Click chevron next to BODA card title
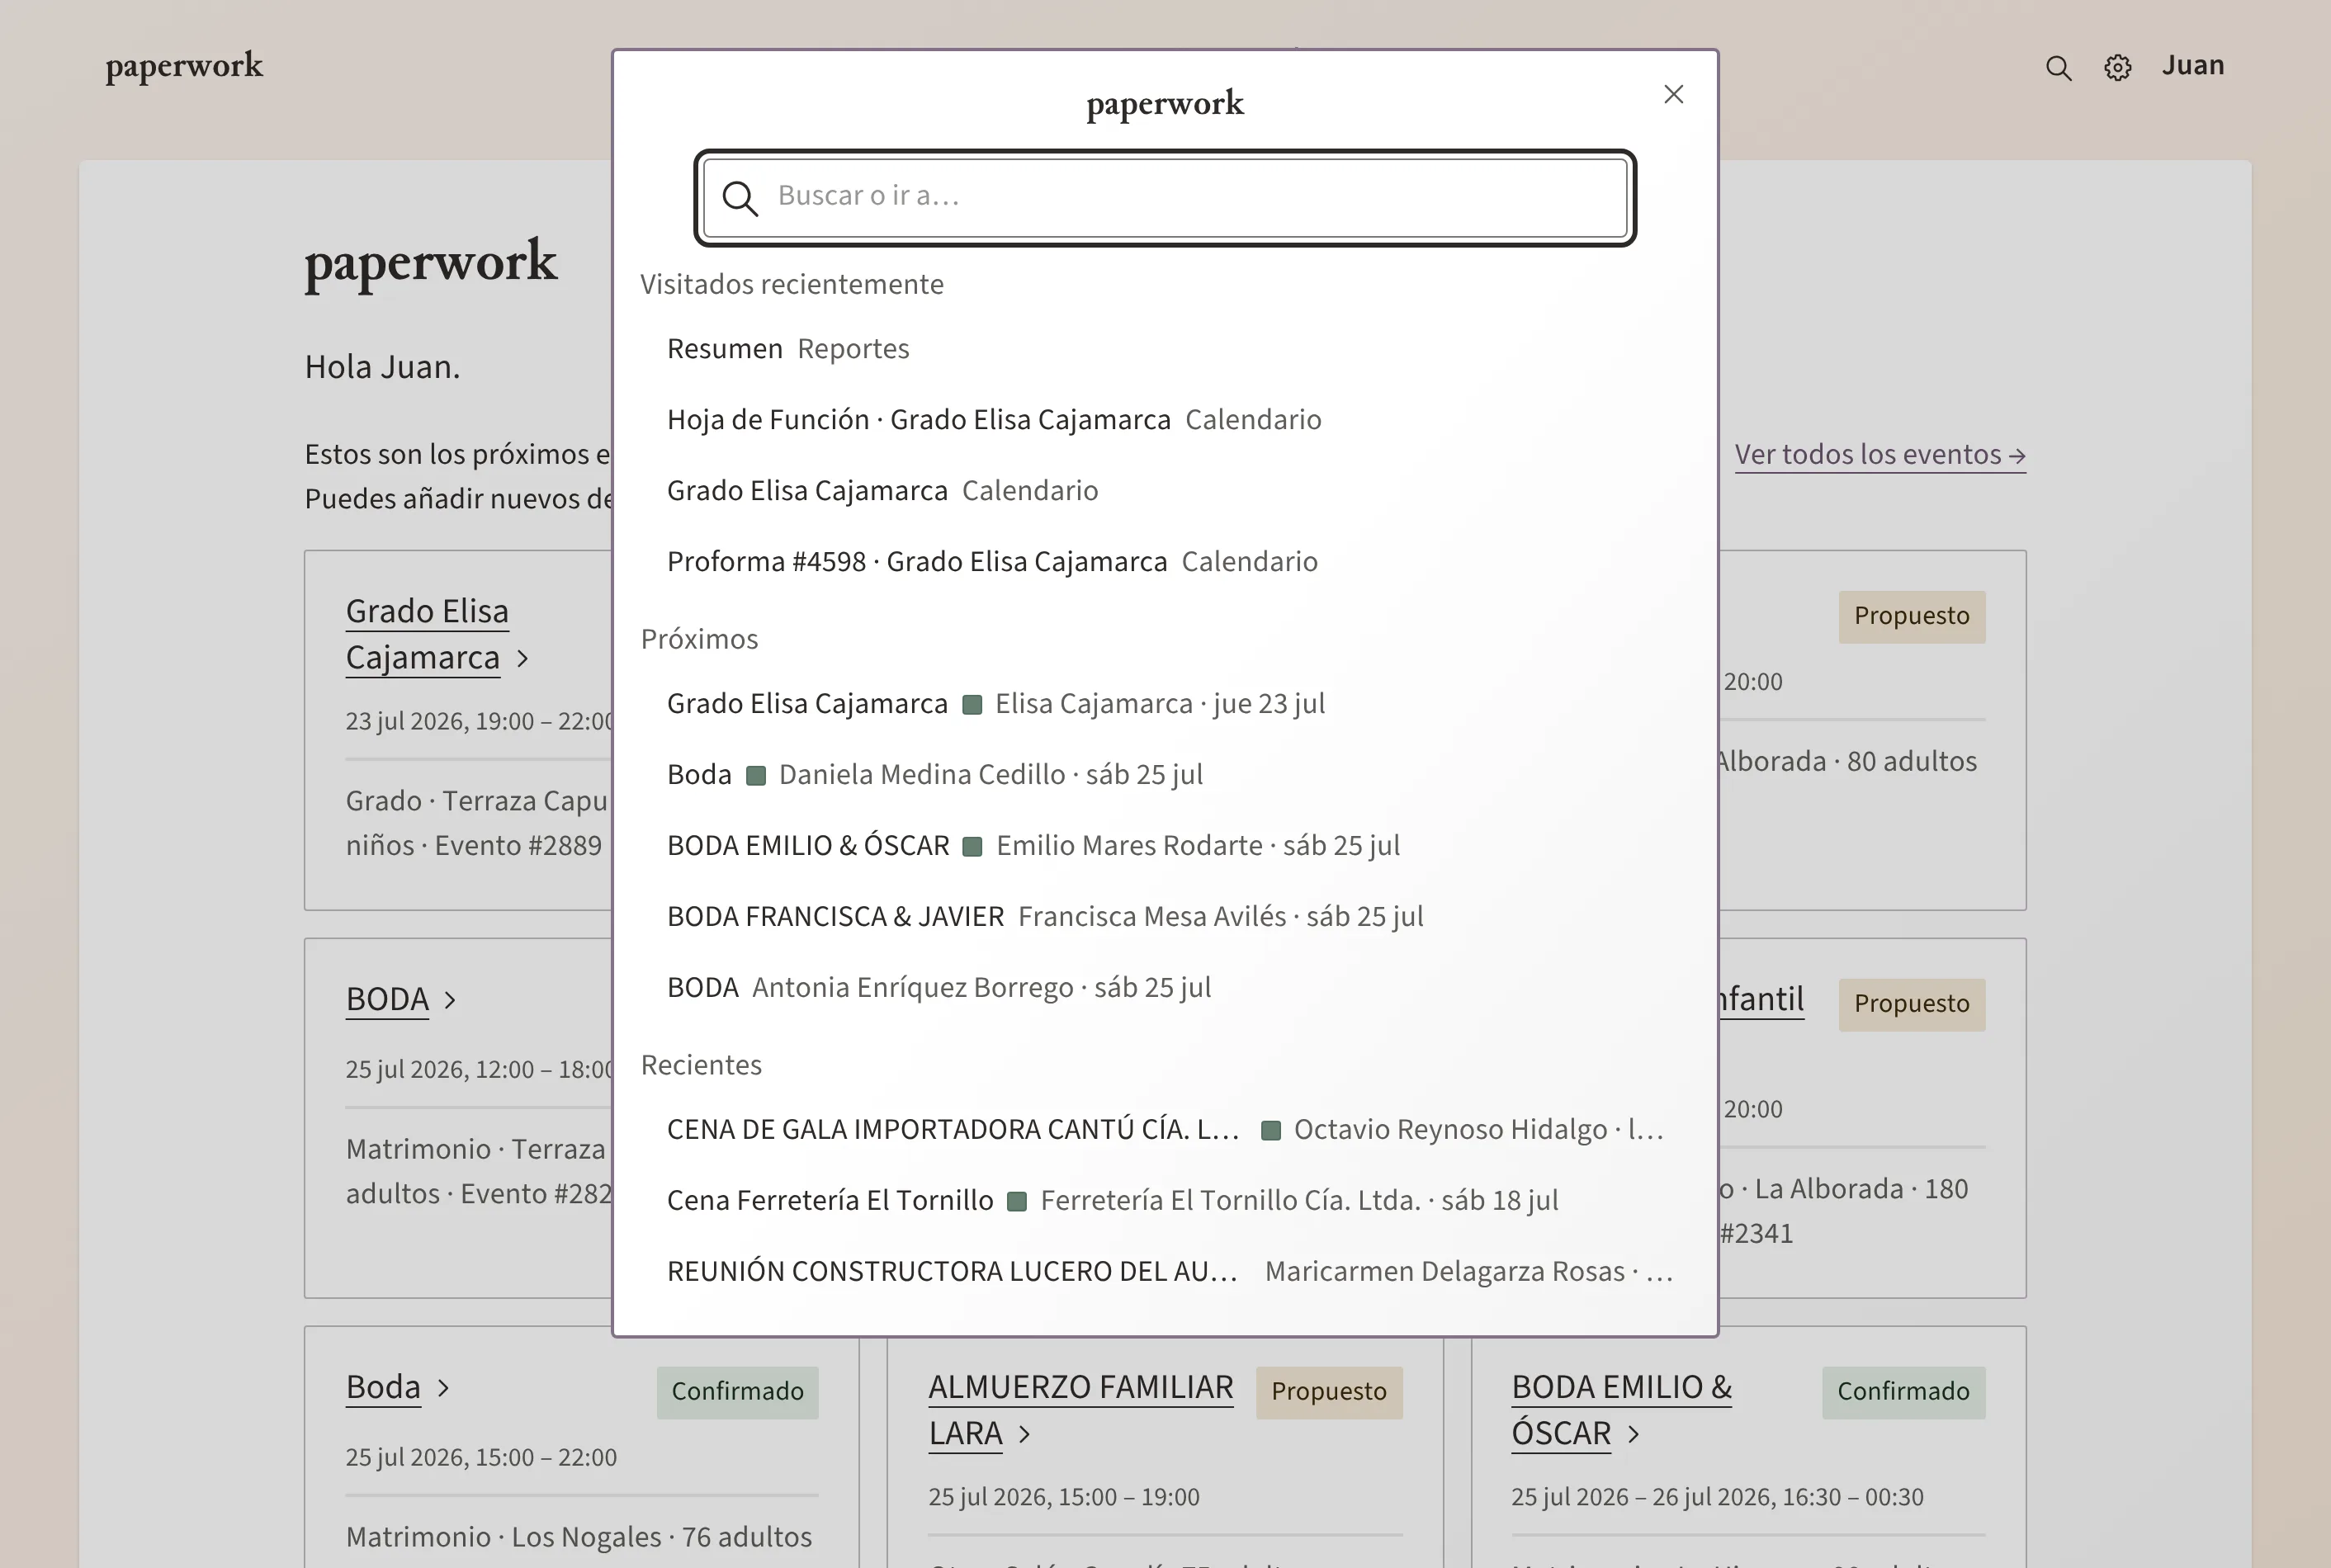This screenshot has height=1568, width=2331. (450, 1000)
